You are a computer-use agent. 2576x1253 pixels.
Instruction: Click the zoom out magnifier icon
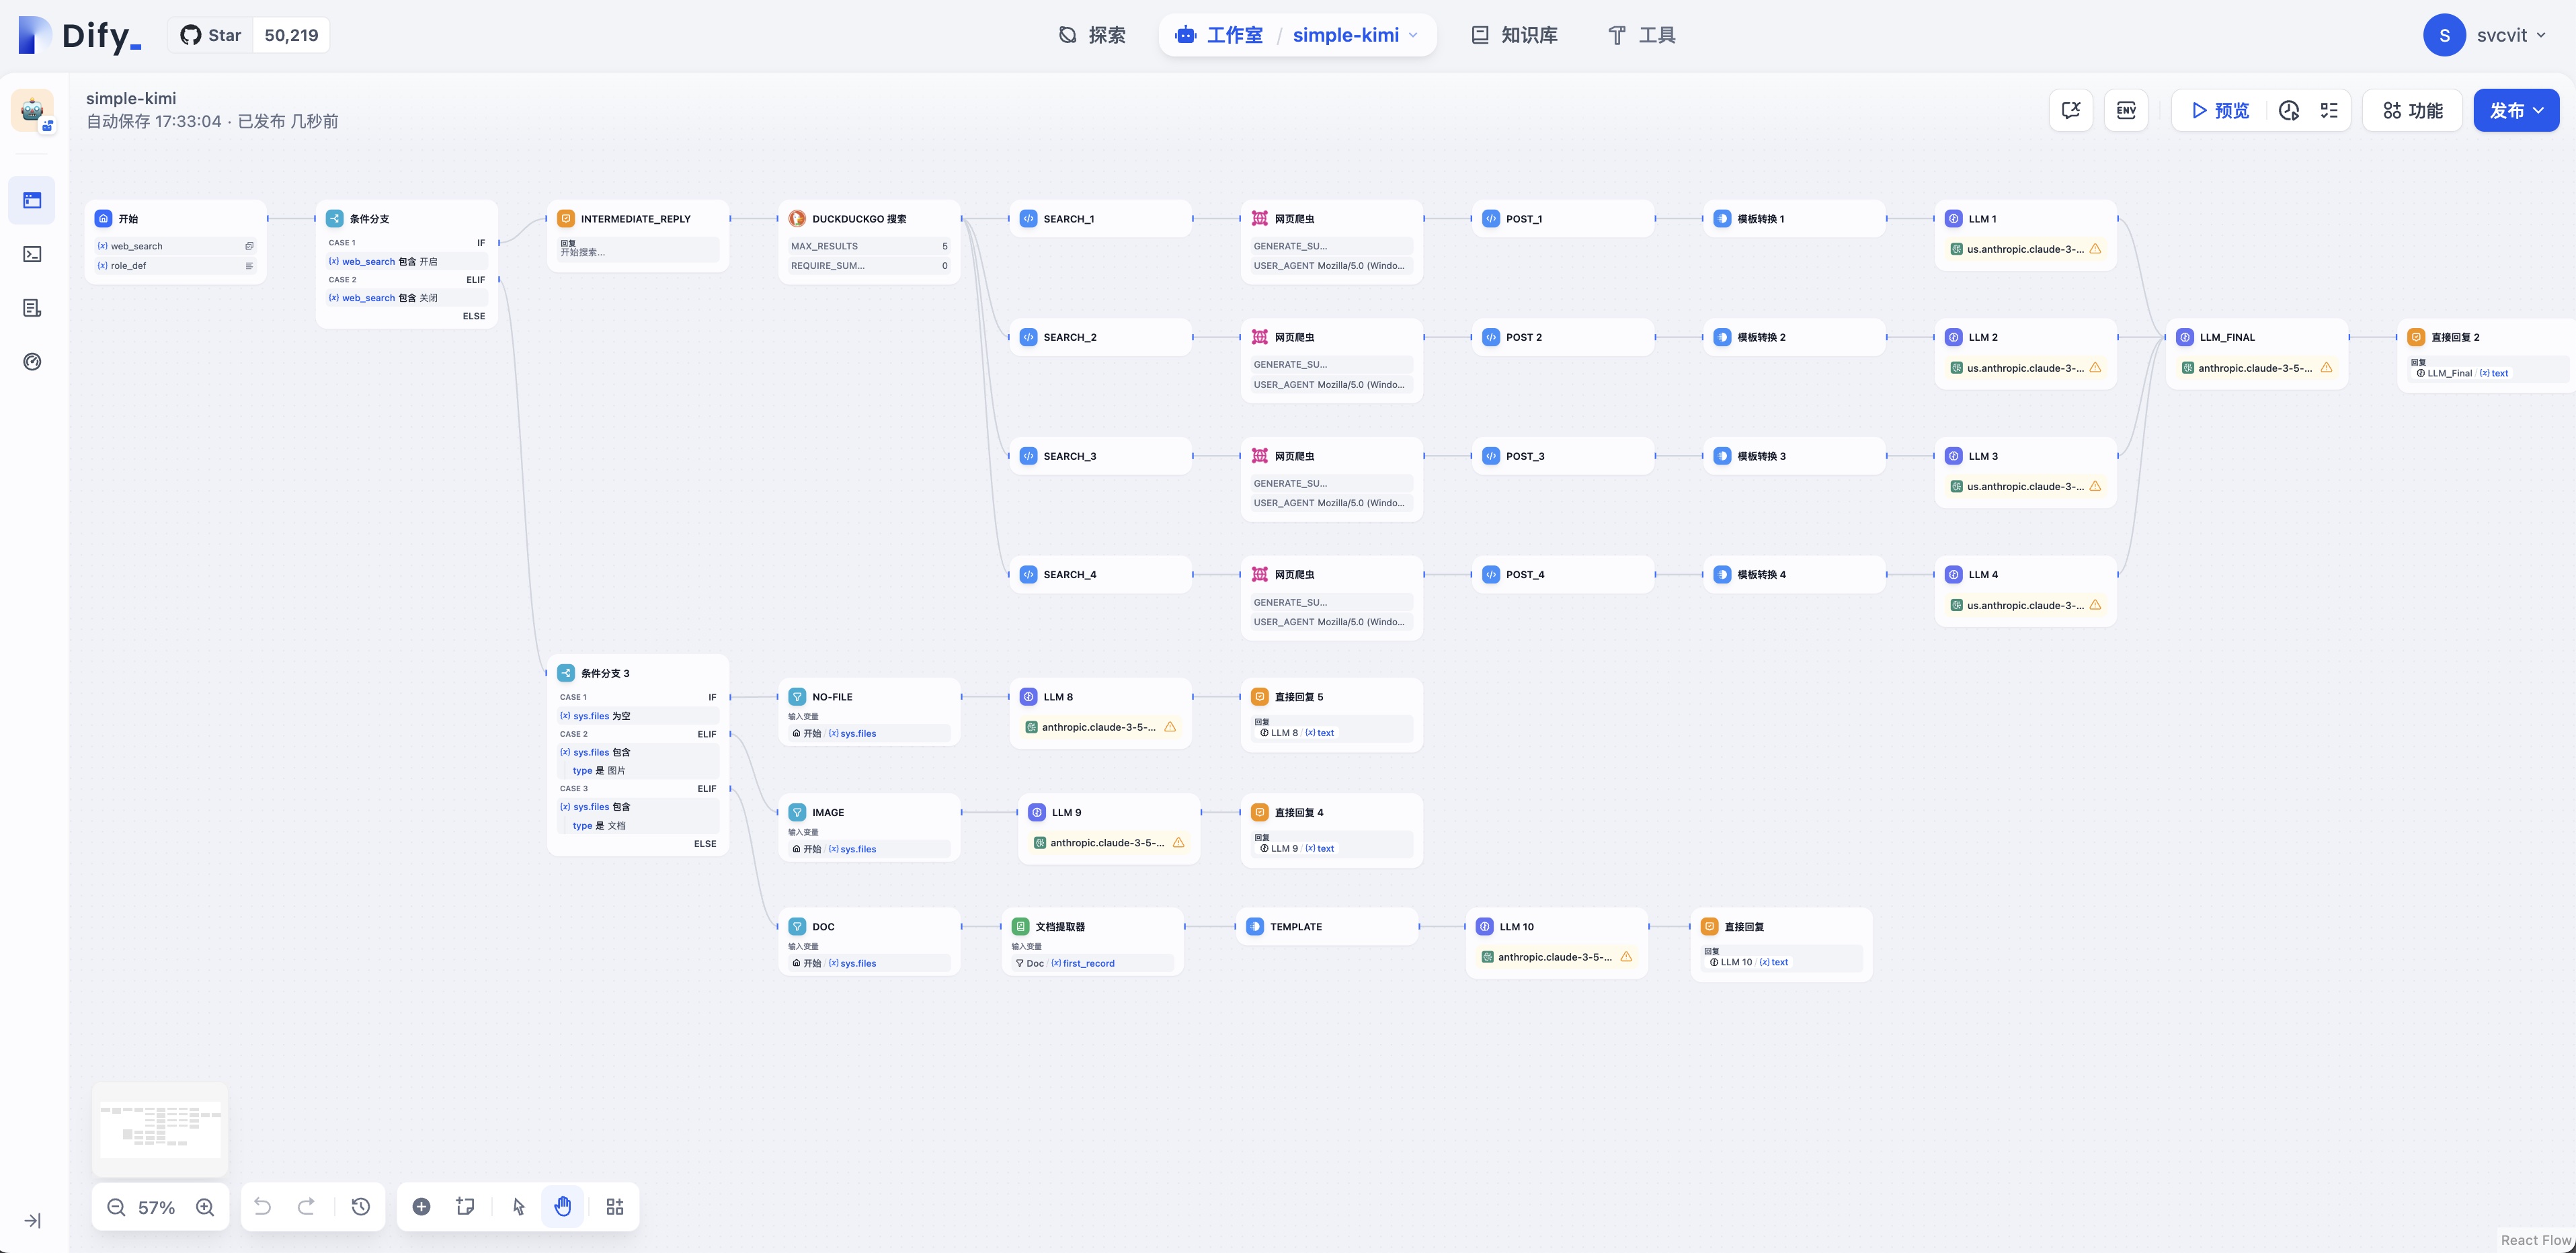(116, 1207)
